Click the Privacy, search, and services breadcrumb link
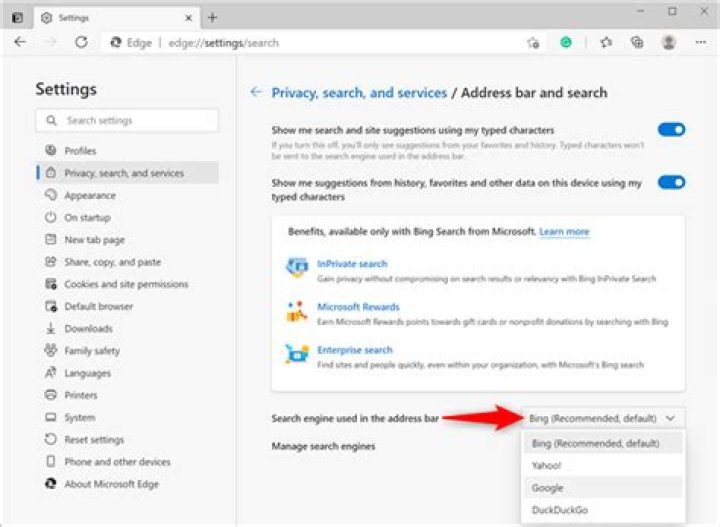The width and height of the screenshot is (720, 527). pos(359,93)
